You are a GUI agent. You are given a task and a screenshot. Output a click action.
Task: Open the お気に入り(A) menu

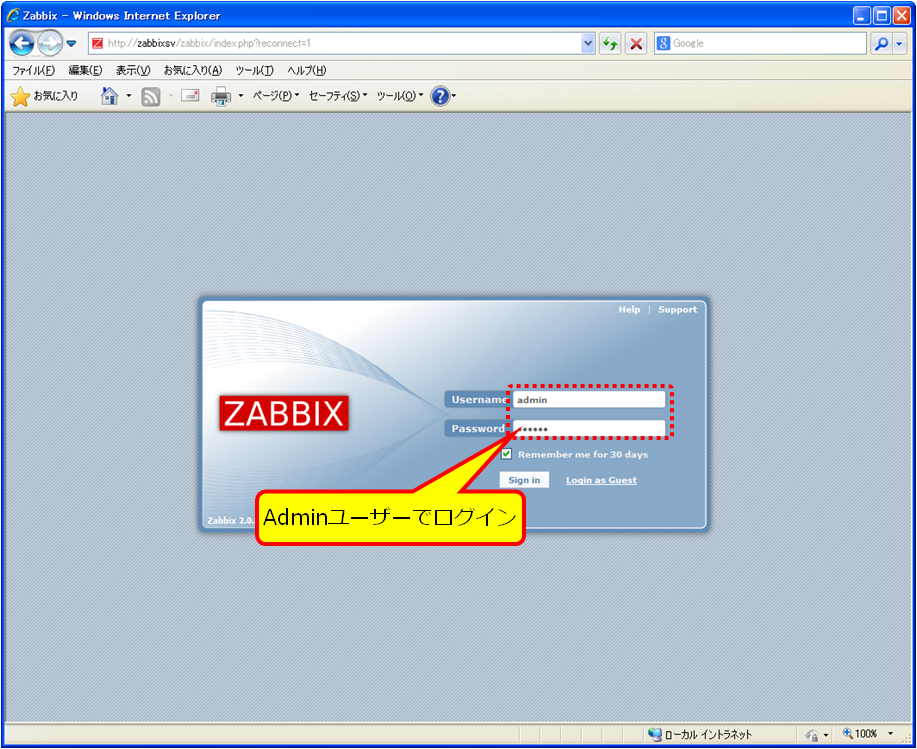192,70
